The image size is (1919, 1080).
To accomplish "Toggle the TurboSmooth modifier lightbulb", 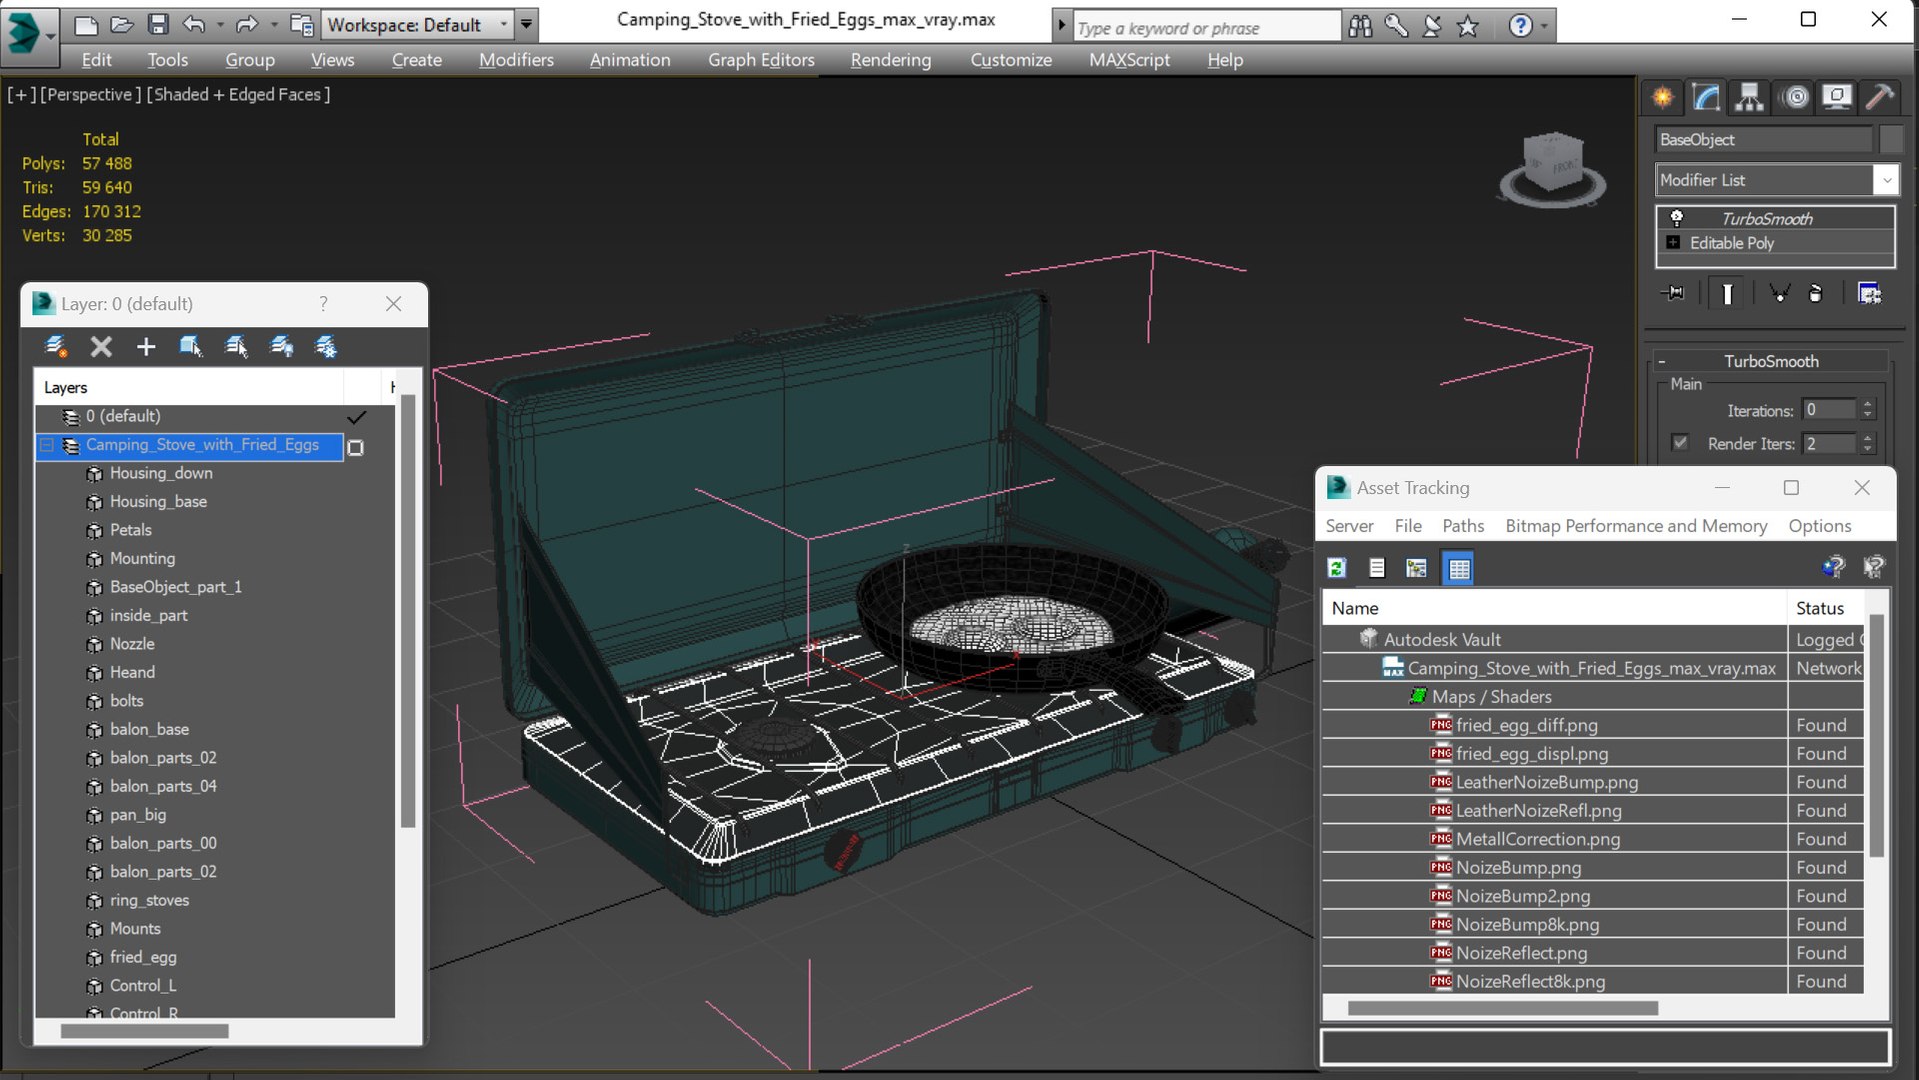I will tap(1677, 218).
